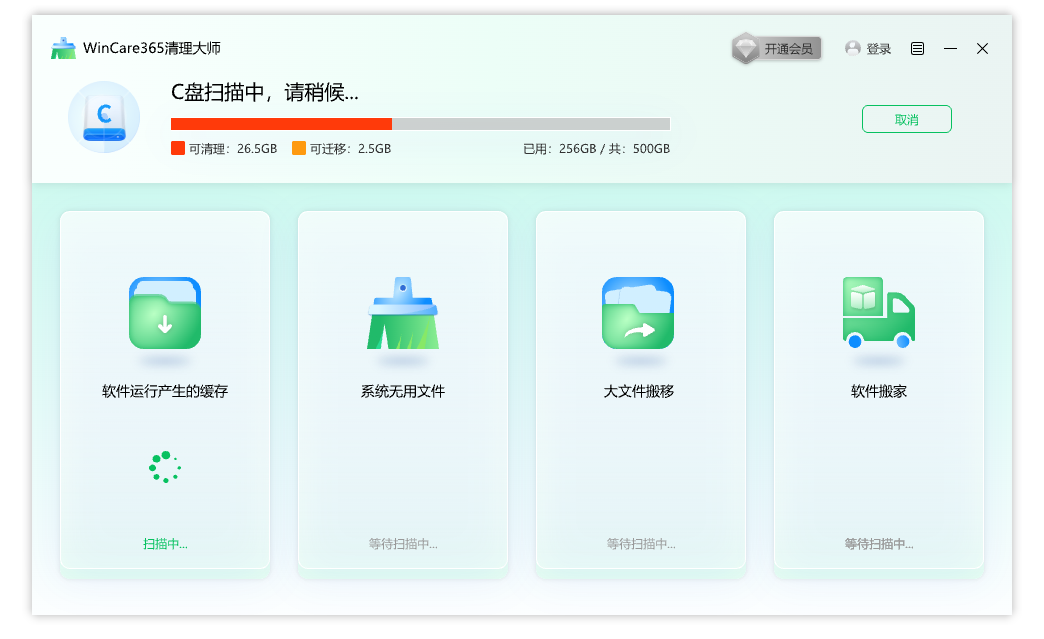This screenshot has width=1044, height=639.
Task: Click the green scanning spinner indicator
Action: tap(164, 467)
